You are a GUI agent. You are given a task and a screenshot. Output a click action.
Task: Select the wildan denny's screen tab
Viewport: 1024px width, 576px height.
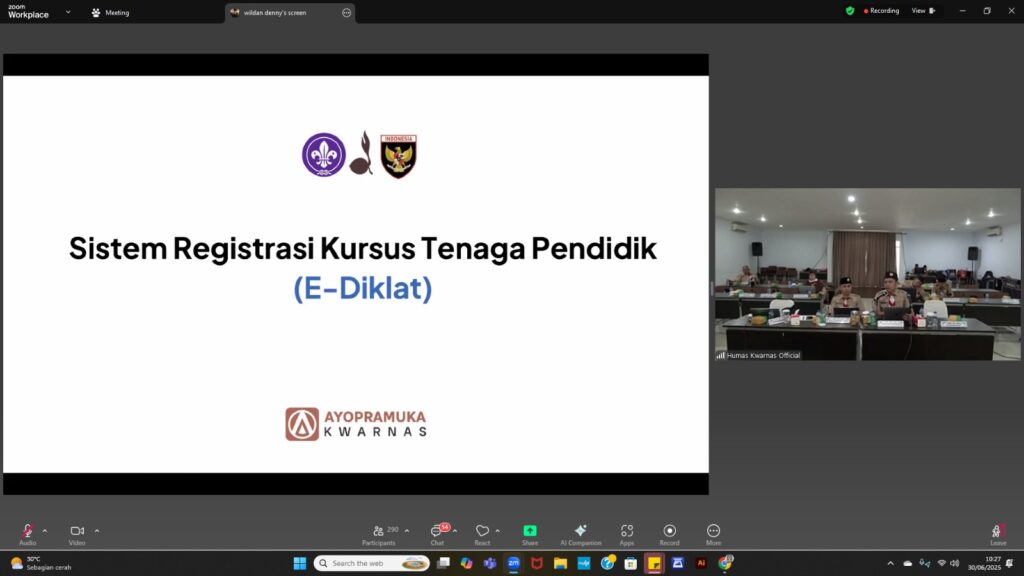coord(290,12)
